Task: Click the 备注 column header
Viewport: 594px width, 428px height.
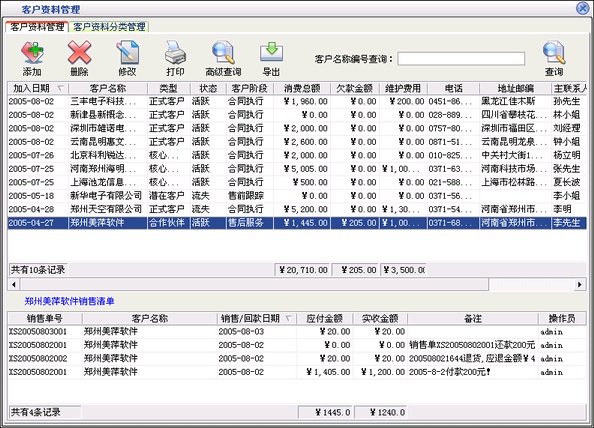Action: (473, 318)
